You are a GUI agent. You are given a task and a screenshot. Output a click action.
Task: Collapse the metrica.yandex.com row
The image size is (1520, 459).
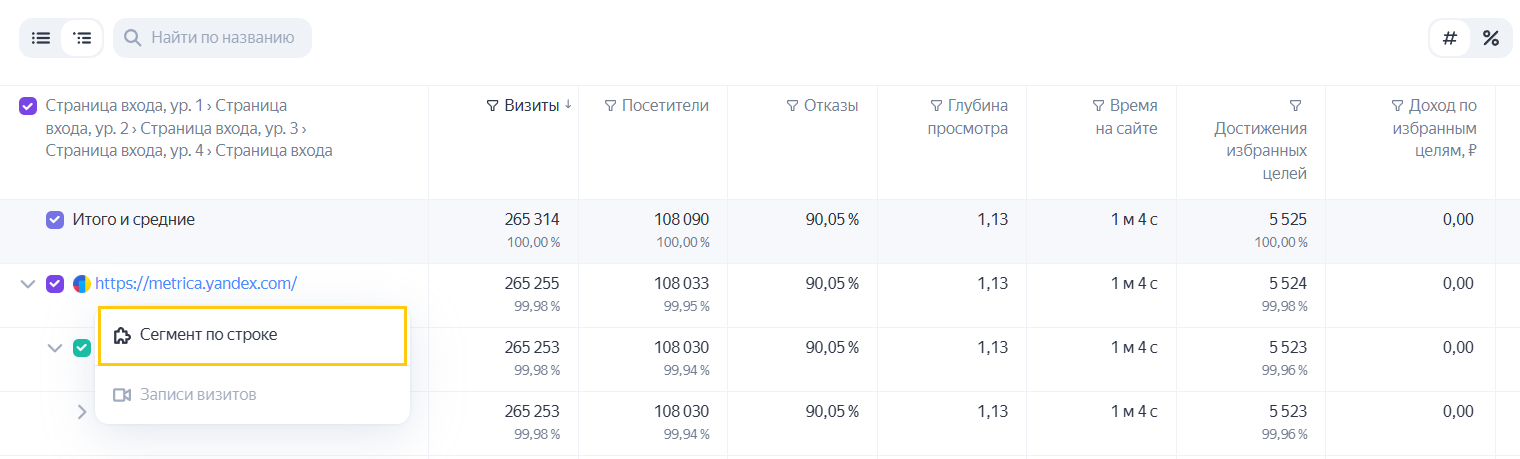tap(28, 284)
